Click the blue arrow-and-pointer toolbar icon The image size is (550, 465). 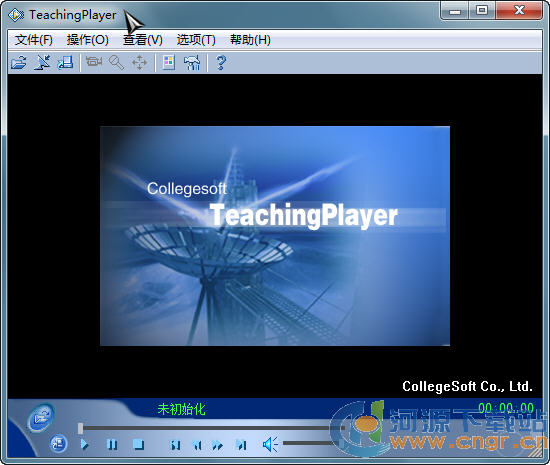tap(42, 63)
